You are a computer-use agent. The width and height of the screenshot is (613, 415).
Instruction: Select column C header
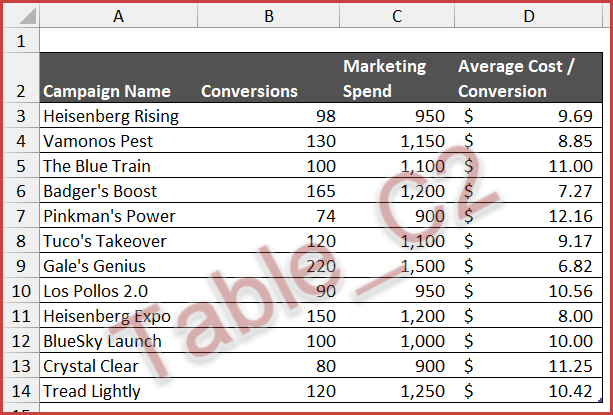(x=396, y=16)
